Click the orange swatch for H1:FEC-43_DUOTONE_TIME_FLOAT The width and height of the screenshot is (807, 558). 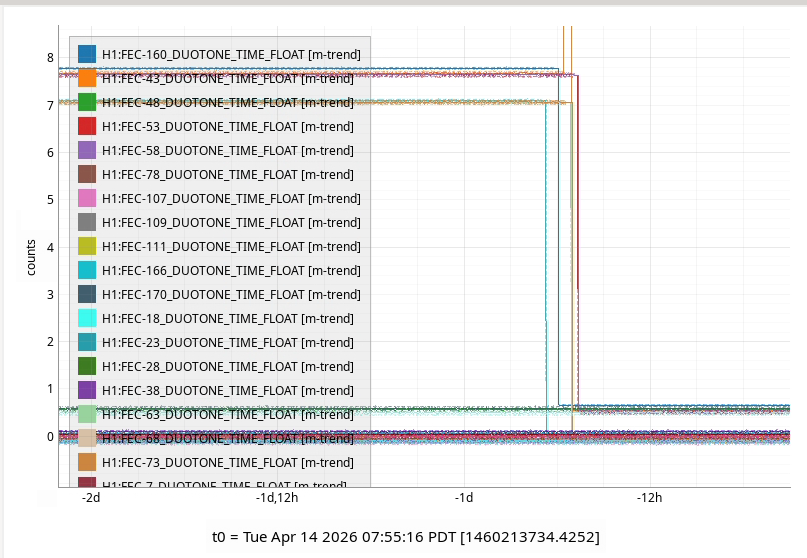click(x=87, y=78)
